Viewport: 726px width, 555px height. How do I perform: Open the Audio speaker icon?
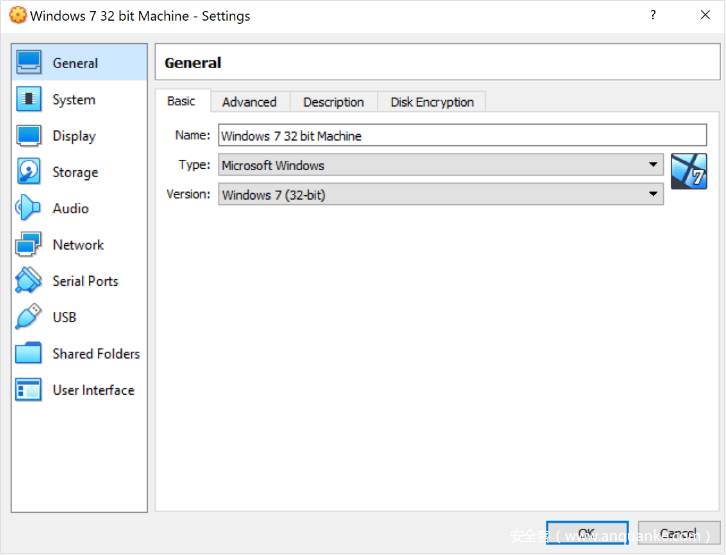point(29,208)
